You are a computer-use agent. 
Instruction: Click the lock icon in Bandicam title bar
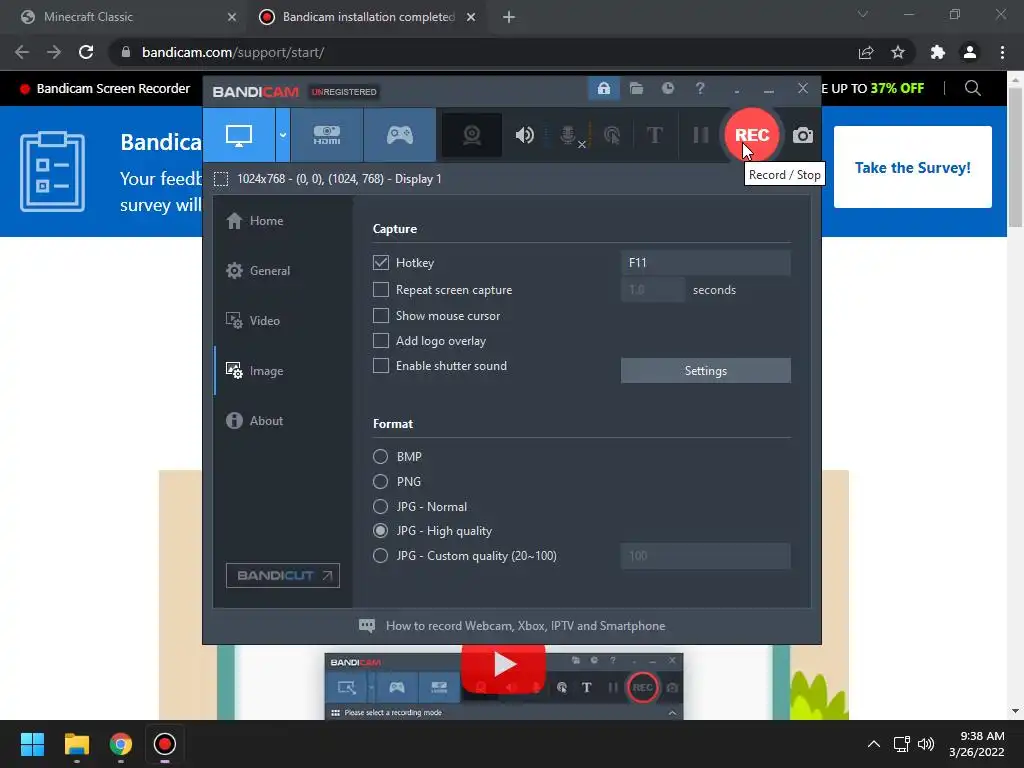(604, 88)
